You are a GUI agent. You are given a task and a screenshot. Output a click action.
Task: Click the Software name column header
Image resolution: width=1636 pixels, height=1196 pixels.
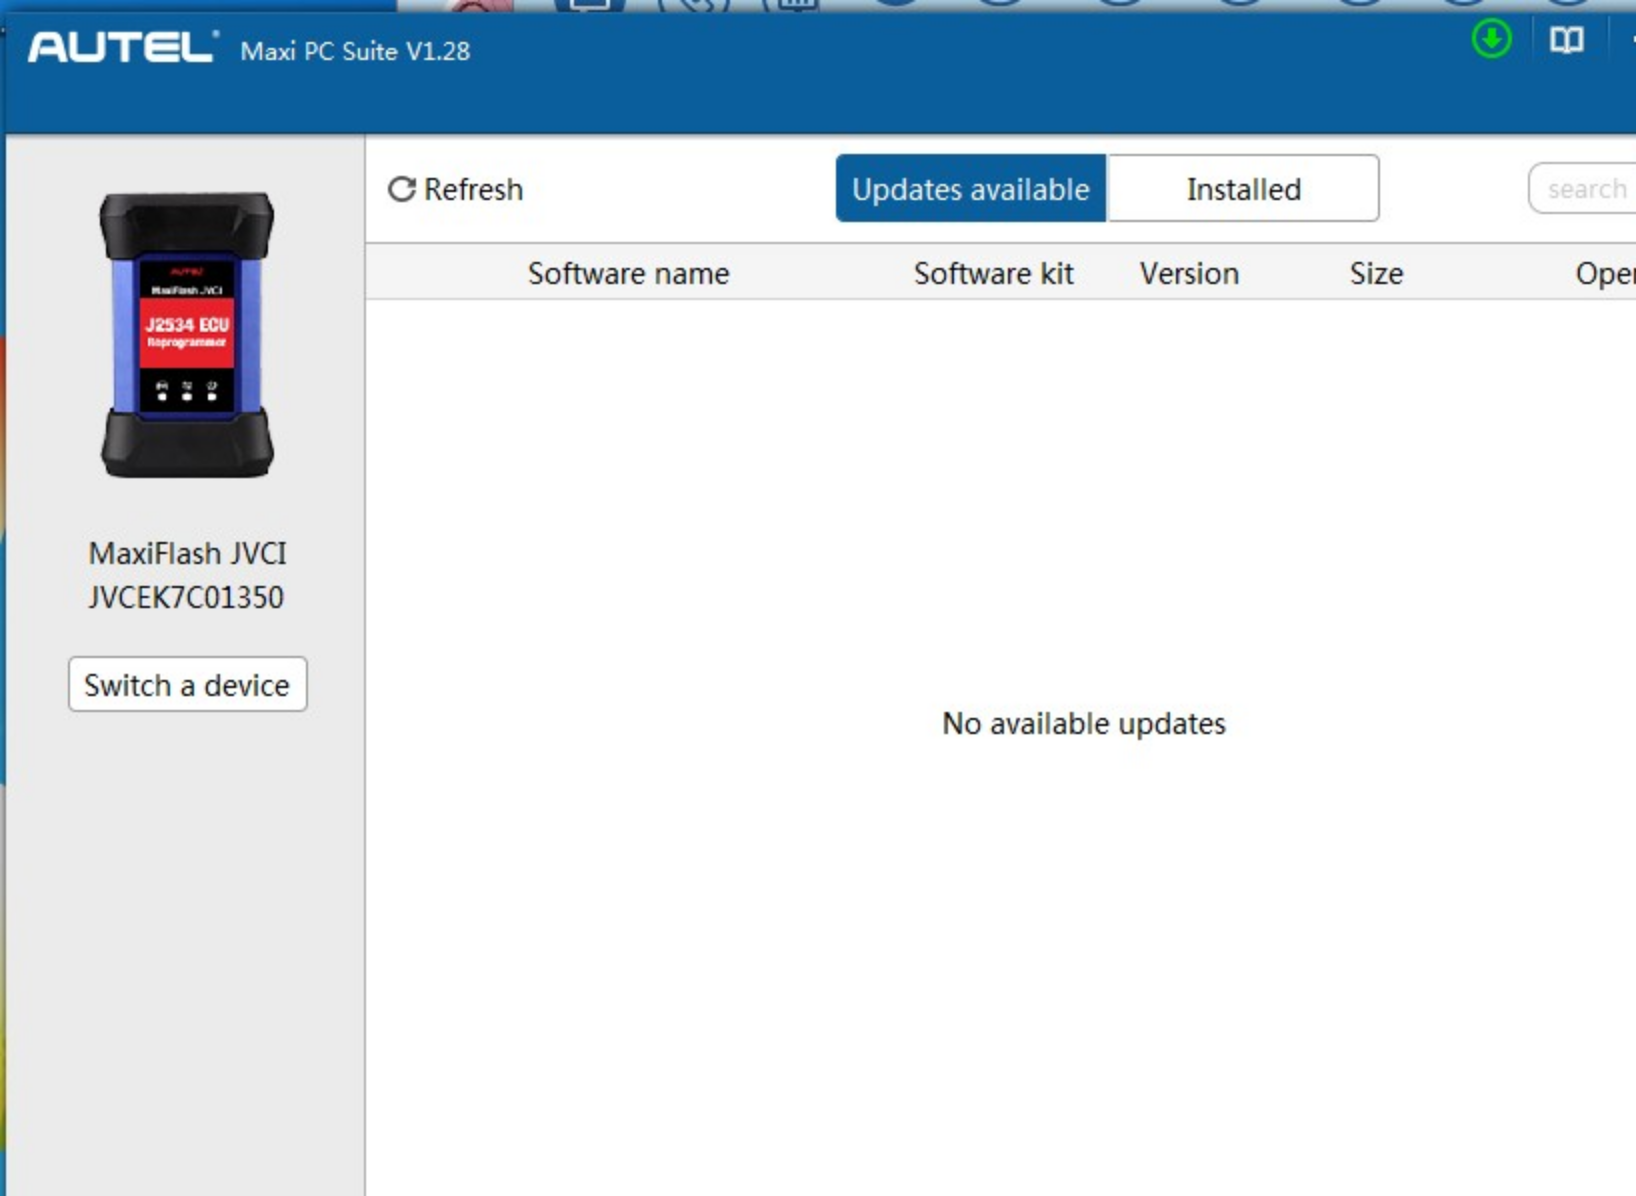click(x=628, y=273)
